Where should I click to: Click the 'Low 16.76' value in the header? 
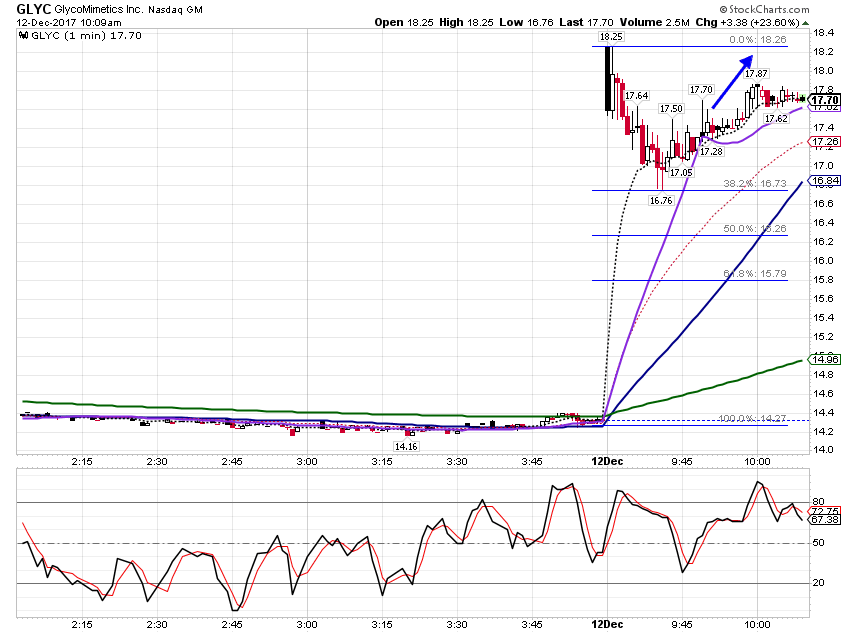tap(526, 22)
